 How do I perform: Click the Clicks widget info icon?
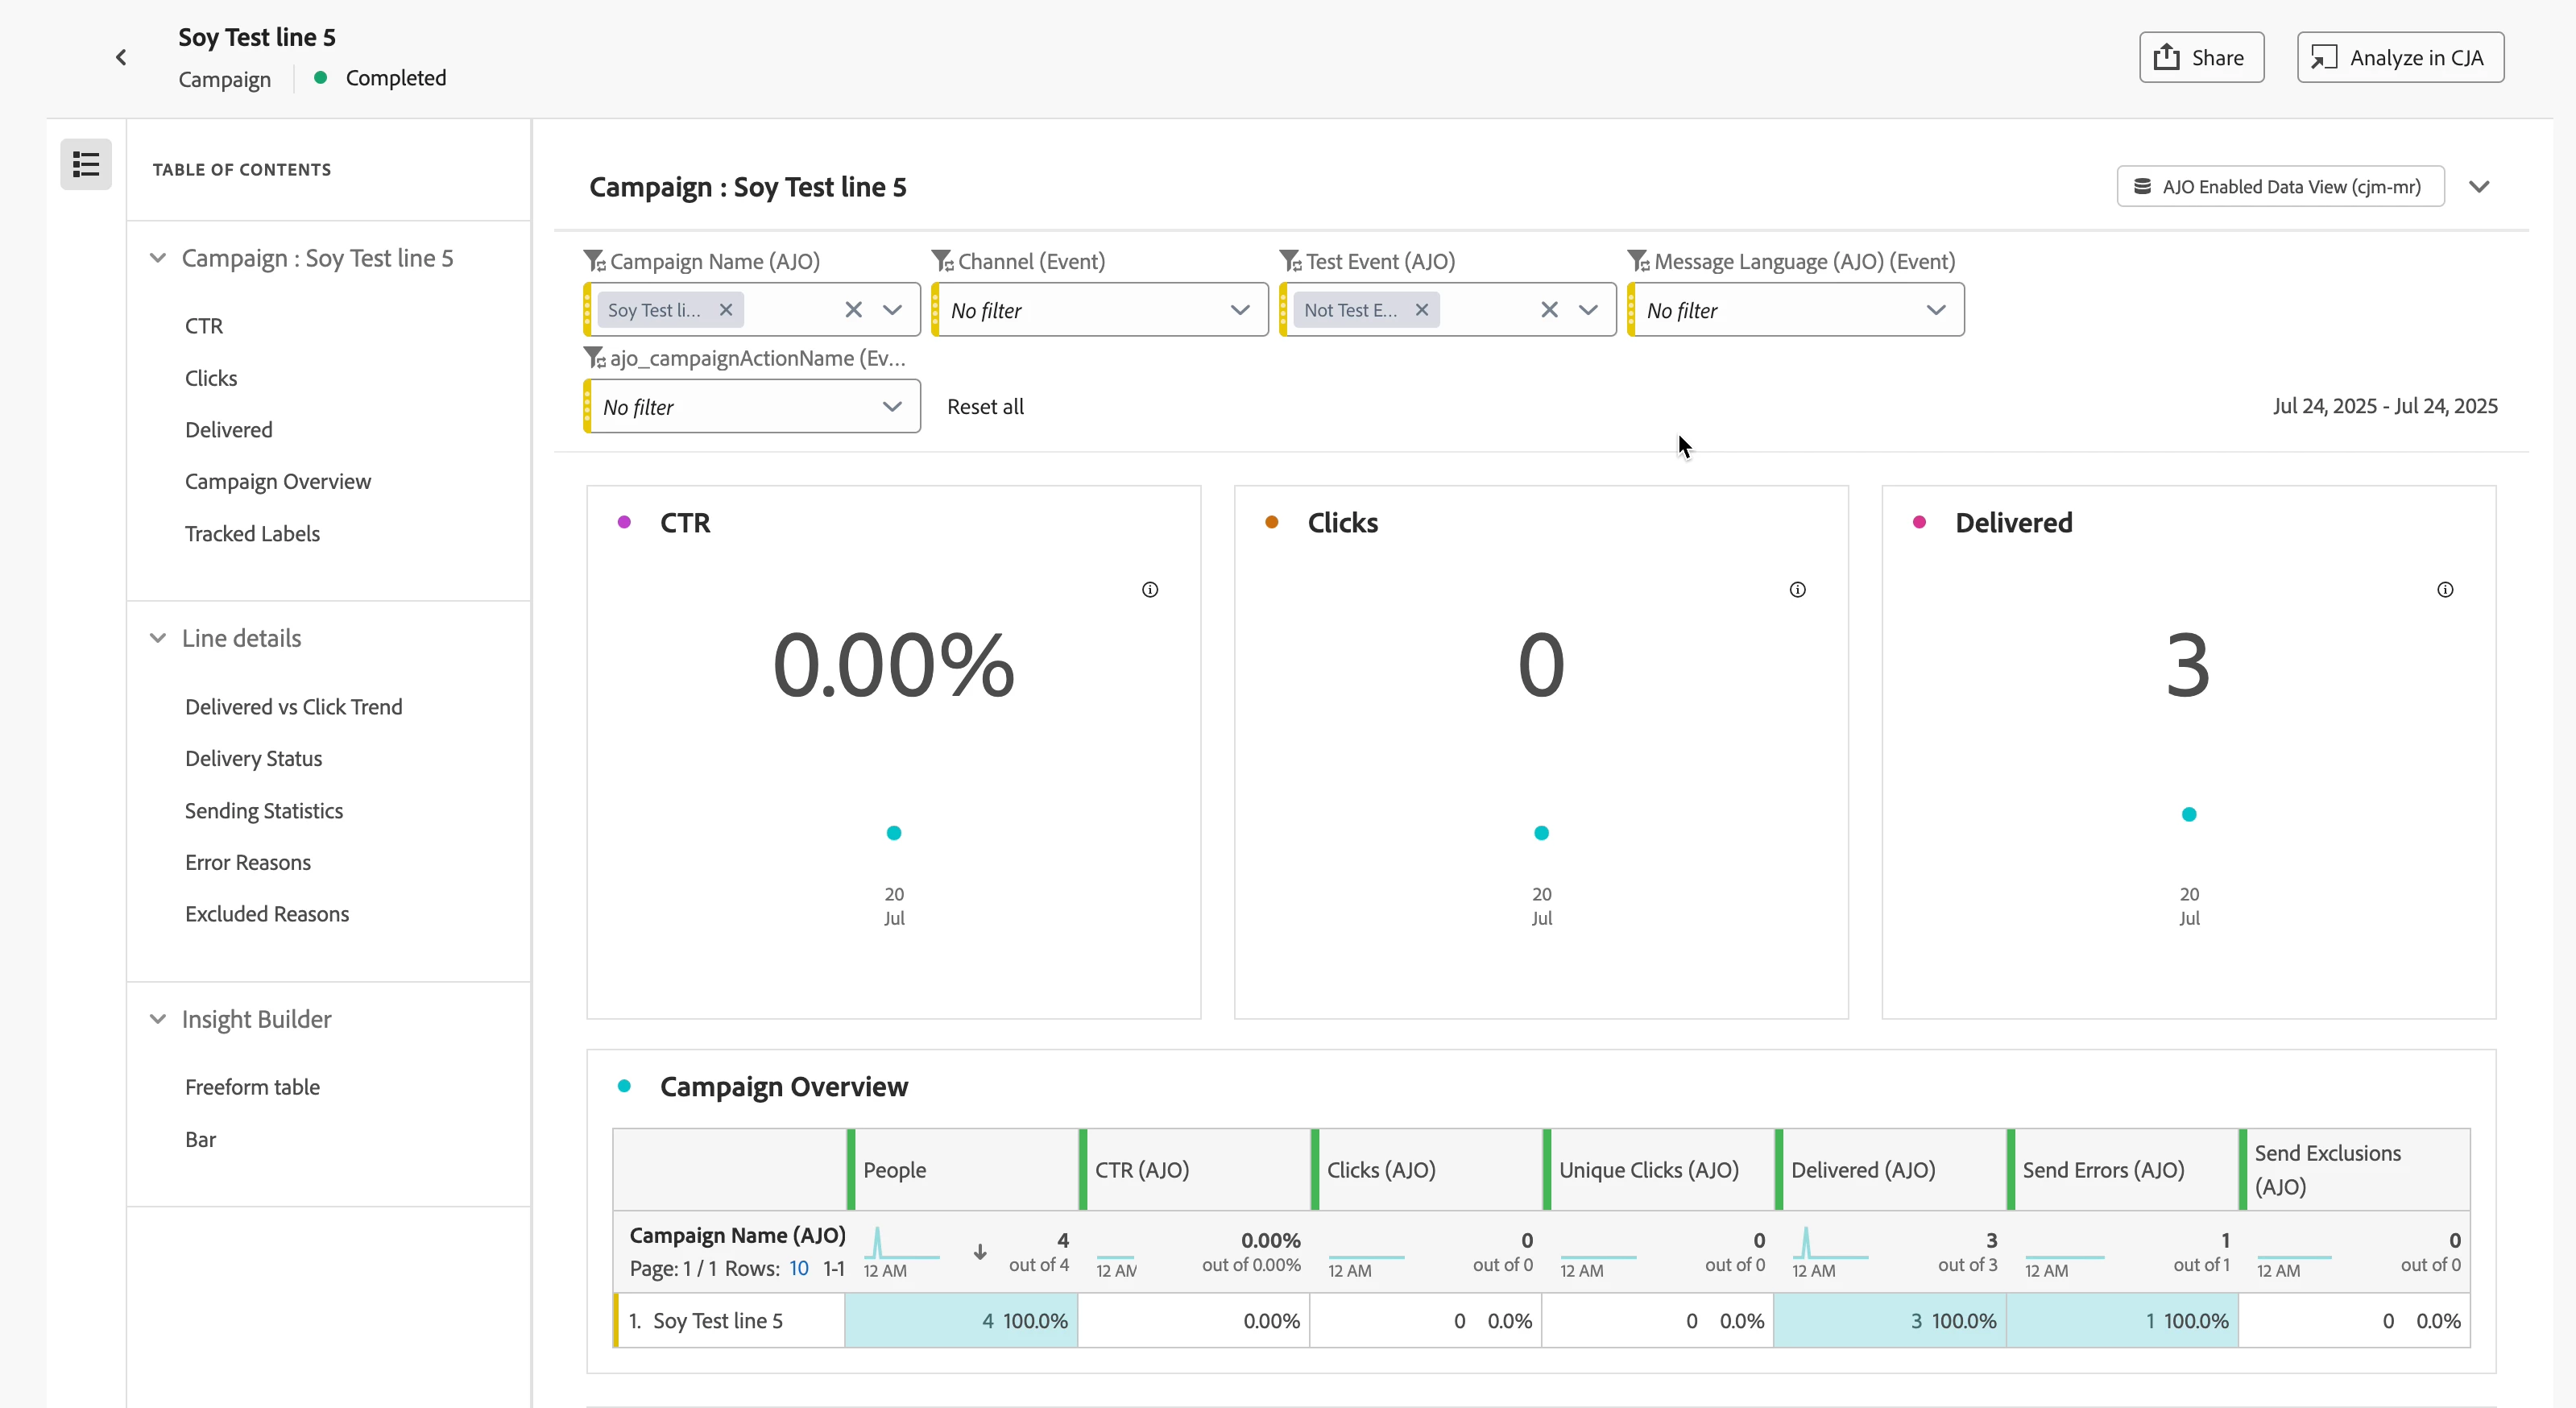[1797, 590]
